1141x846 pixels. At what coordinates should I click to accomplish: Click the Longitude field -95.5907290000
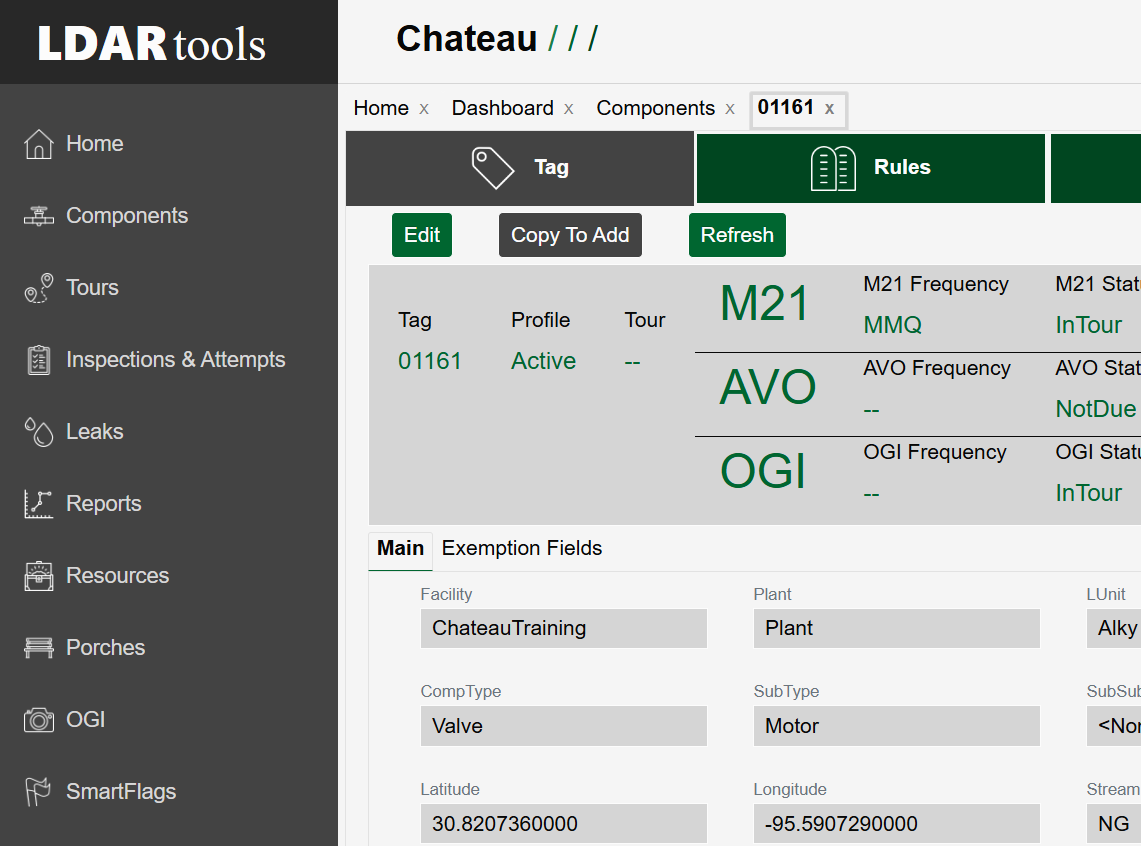[x=896, y=824]
